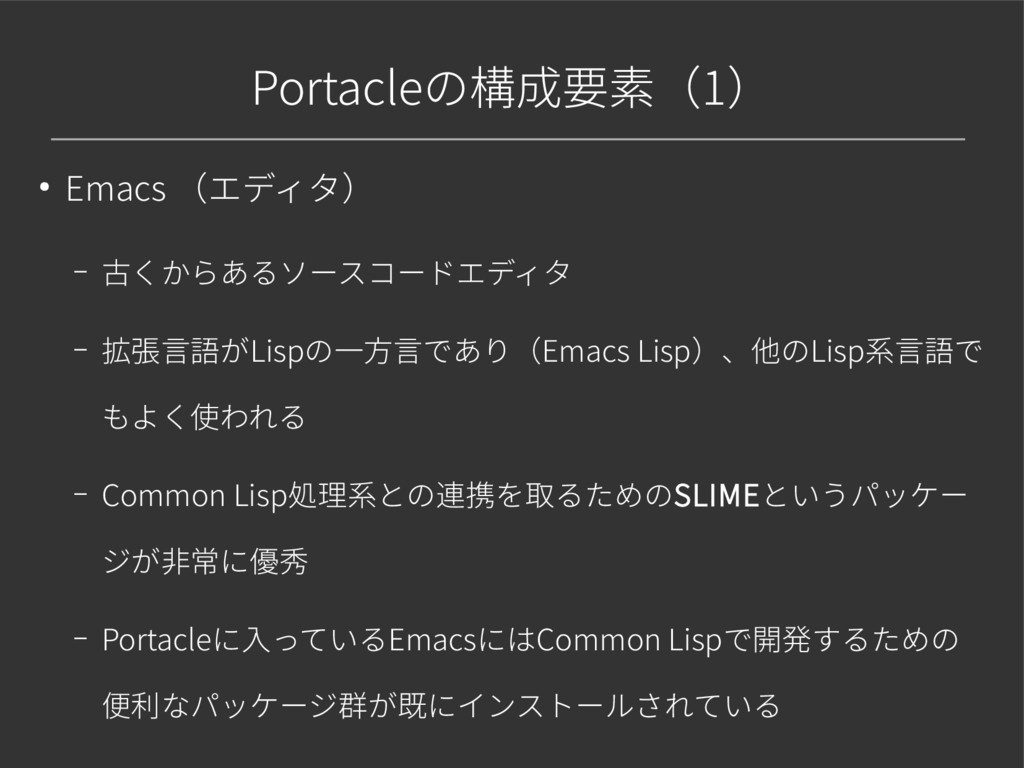Click the dash before "Common Lisp処理系"

80,493
